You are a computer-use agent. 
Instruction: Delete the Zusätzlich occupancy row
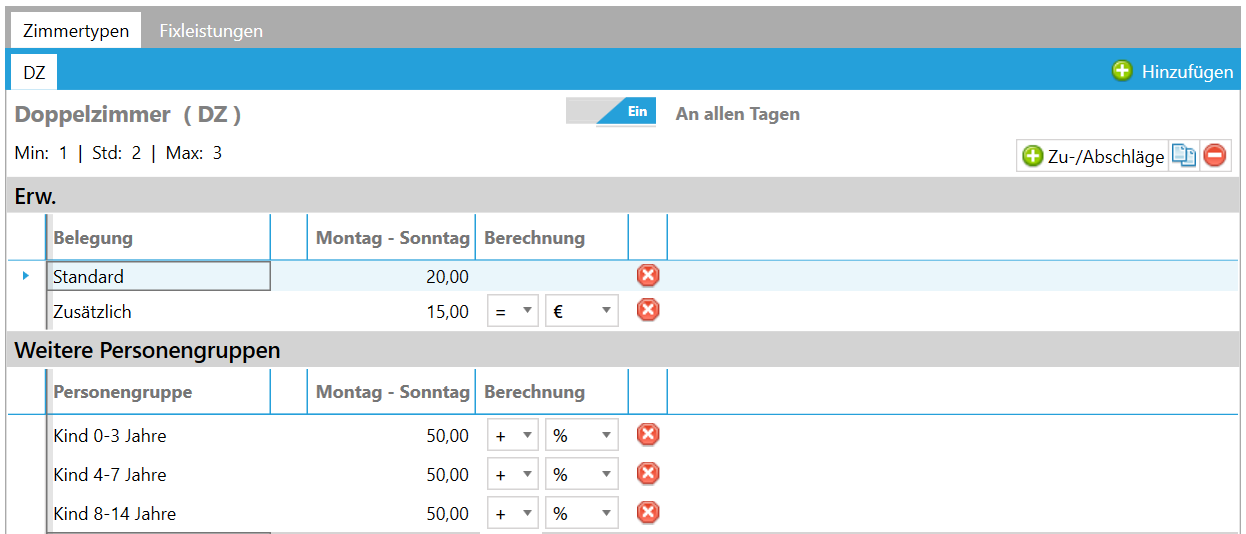pyautogui.click(x=648, y=310)
